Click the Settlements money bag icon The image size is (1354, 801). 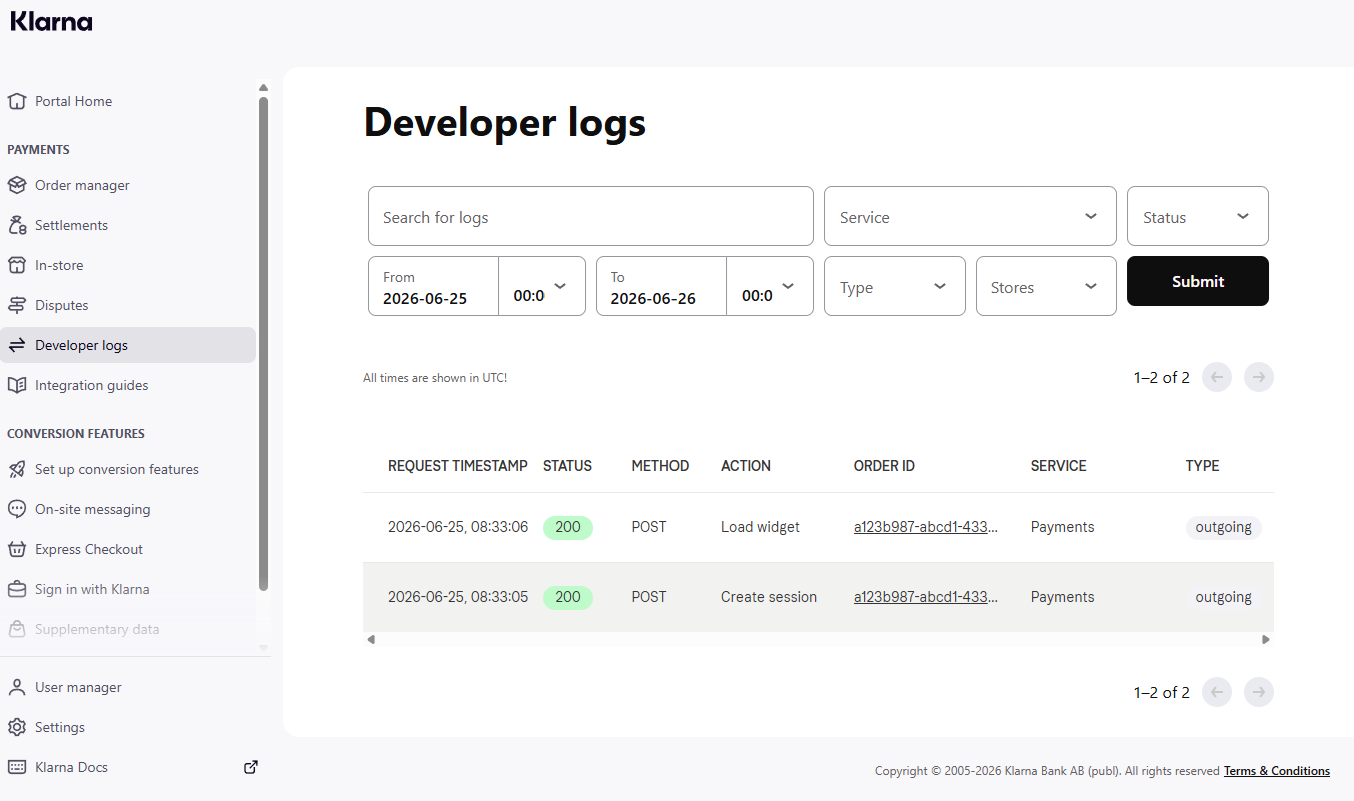[16, 225]
